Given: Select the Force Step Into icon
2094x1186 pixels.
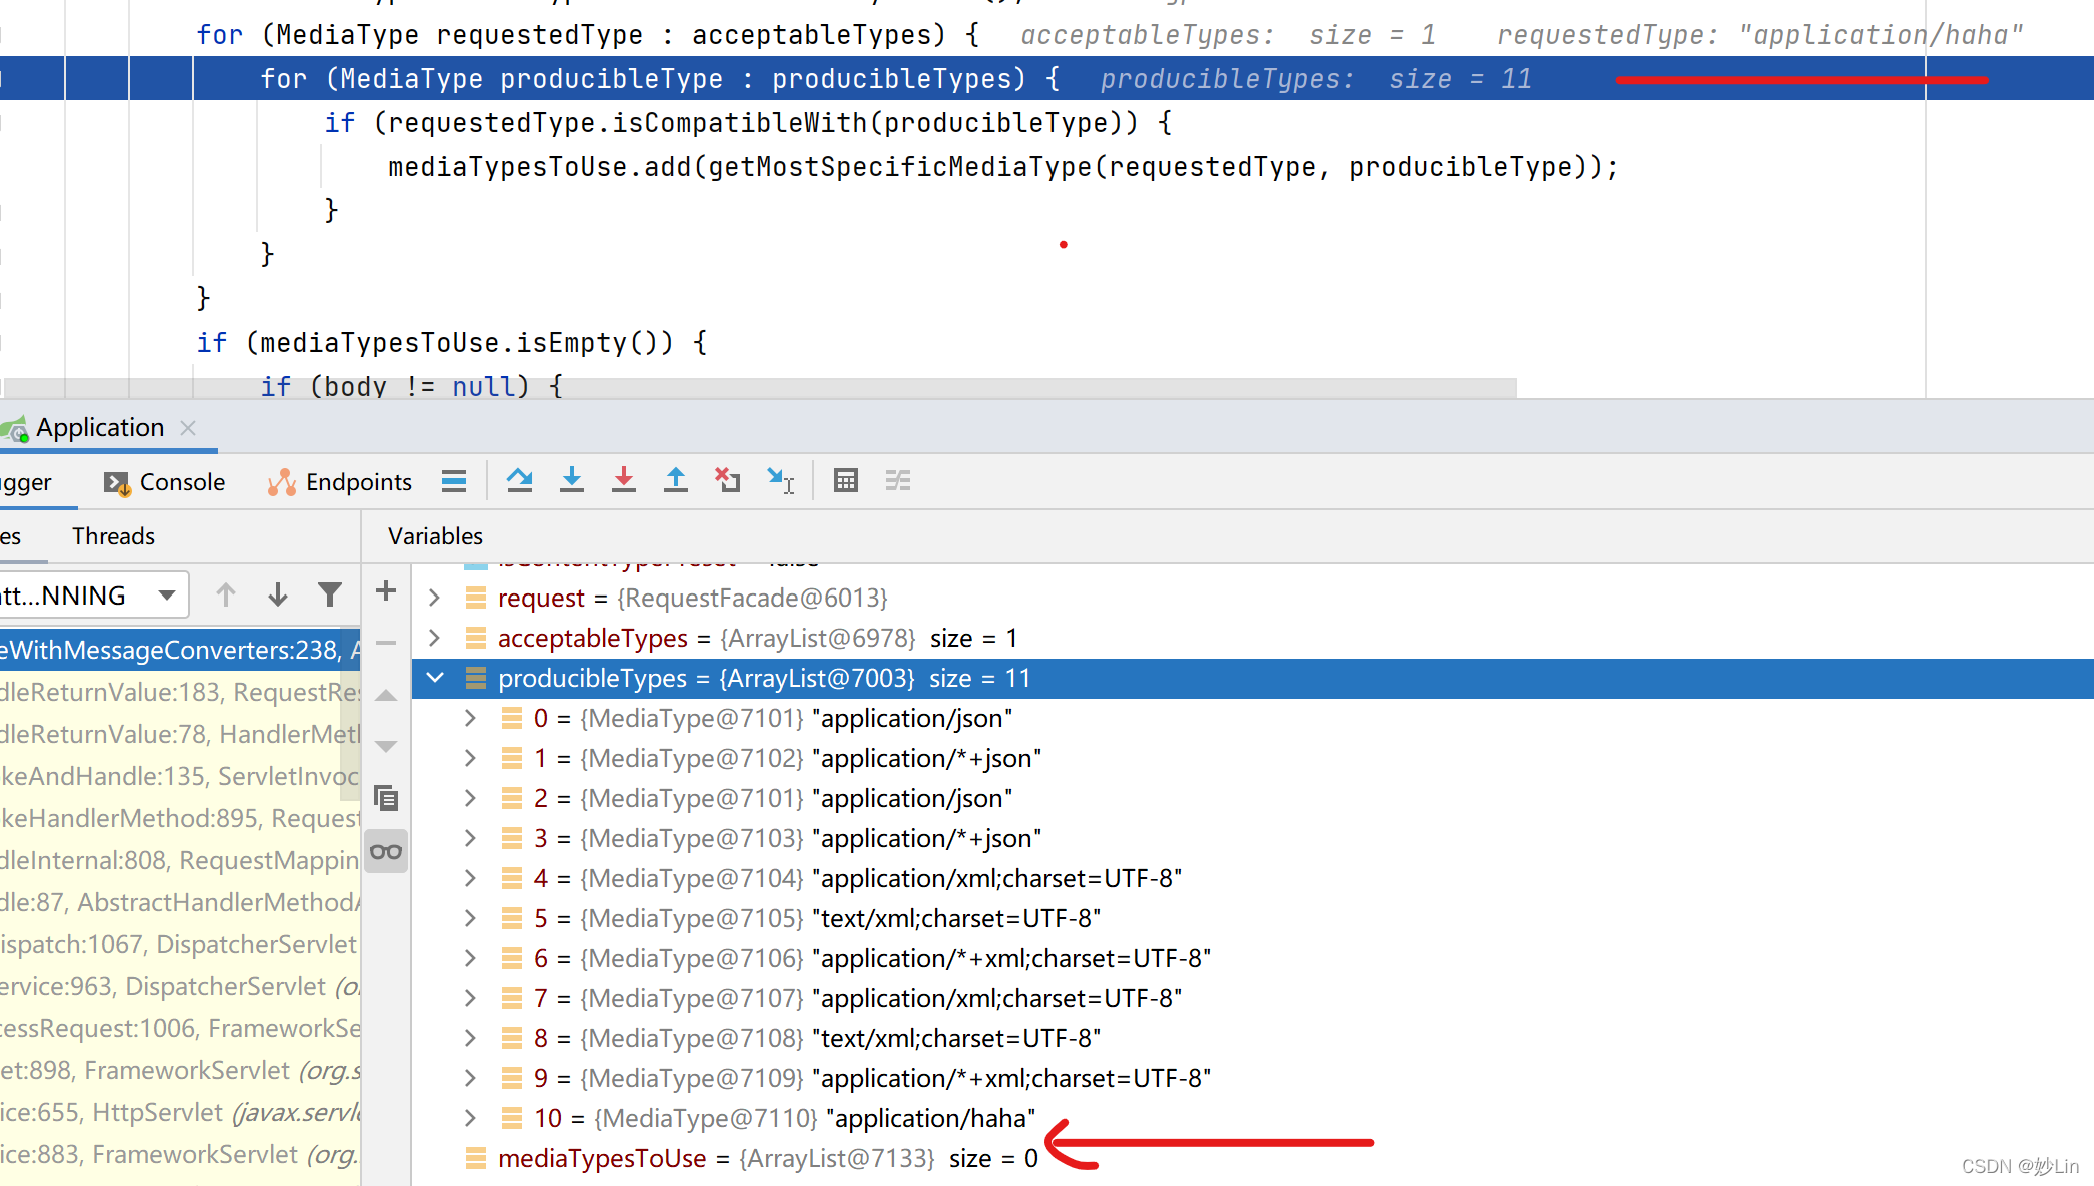Looking at the screenshot, I should point(624,481).
